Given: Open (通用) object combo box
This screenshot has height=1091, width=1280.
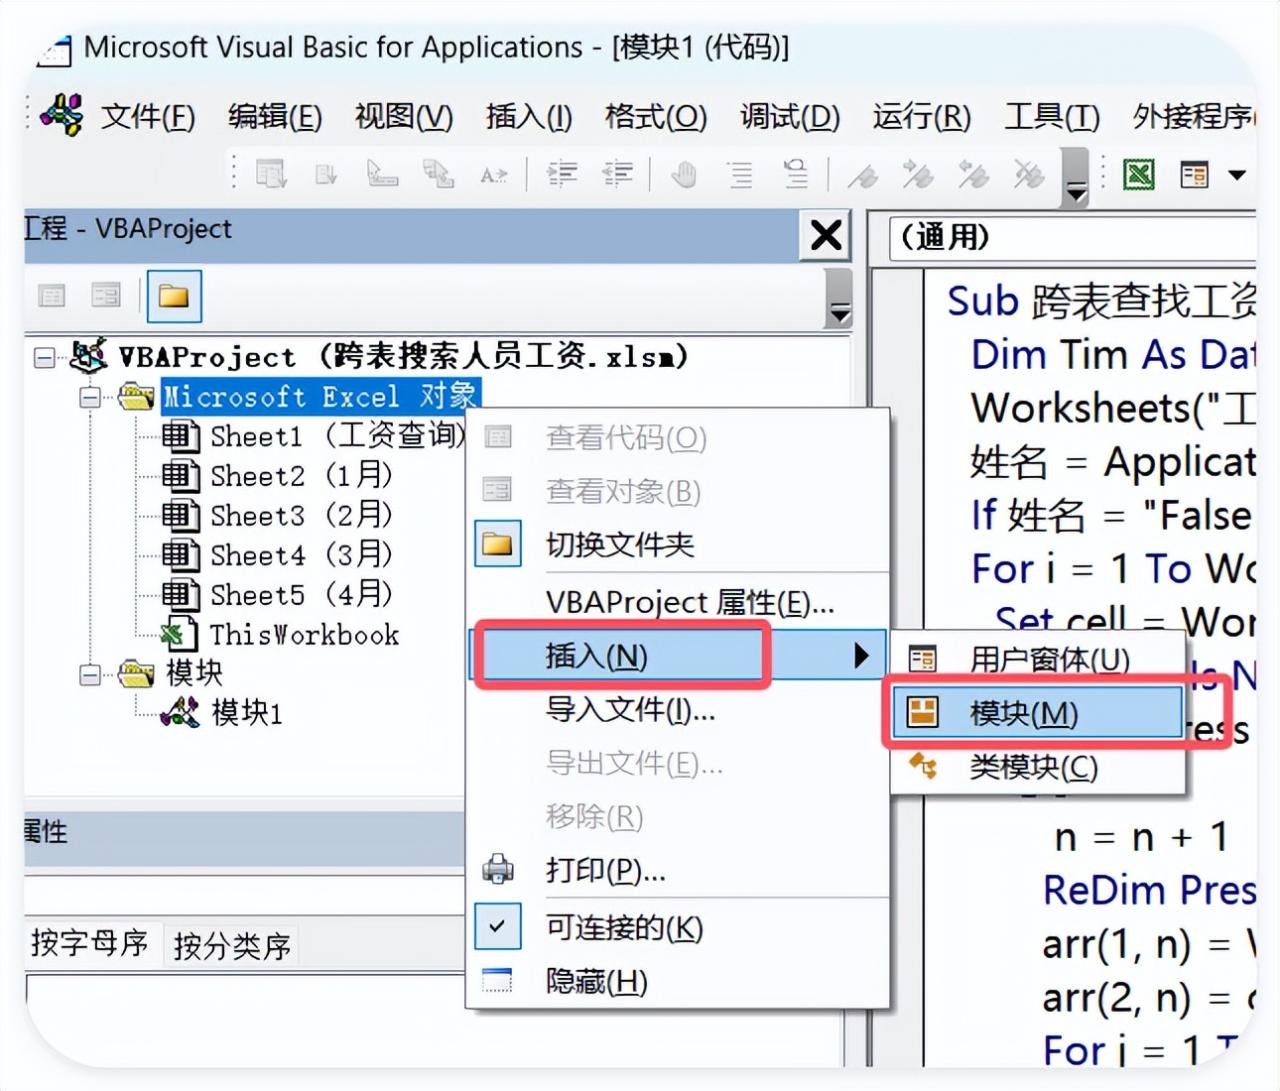Looking at the screenshot, I should click(1072, 237).
